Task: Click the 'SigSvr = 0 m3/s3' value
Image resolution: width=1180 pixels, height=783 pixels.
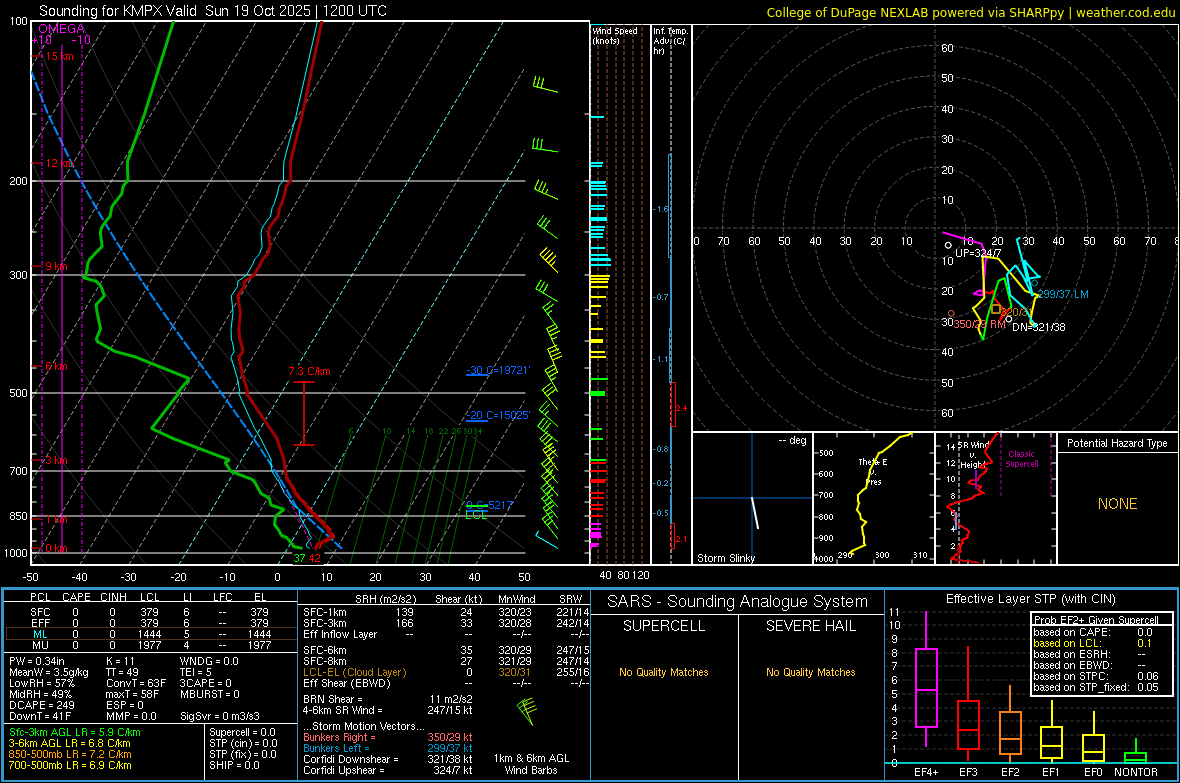Action: click(220, 717)
